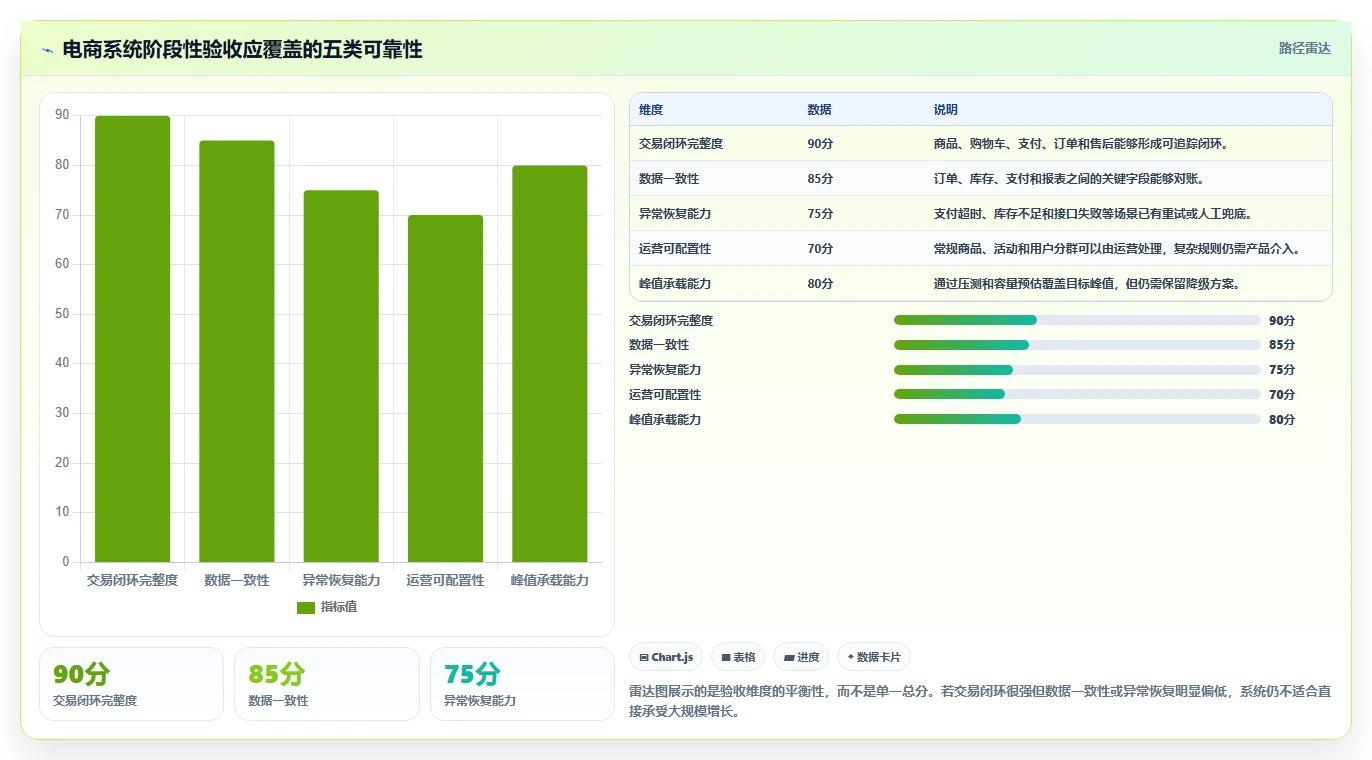Click the 路径雷达 label in header
The height and width of the screenshot is (760, 1372).
click(1304, 48)
